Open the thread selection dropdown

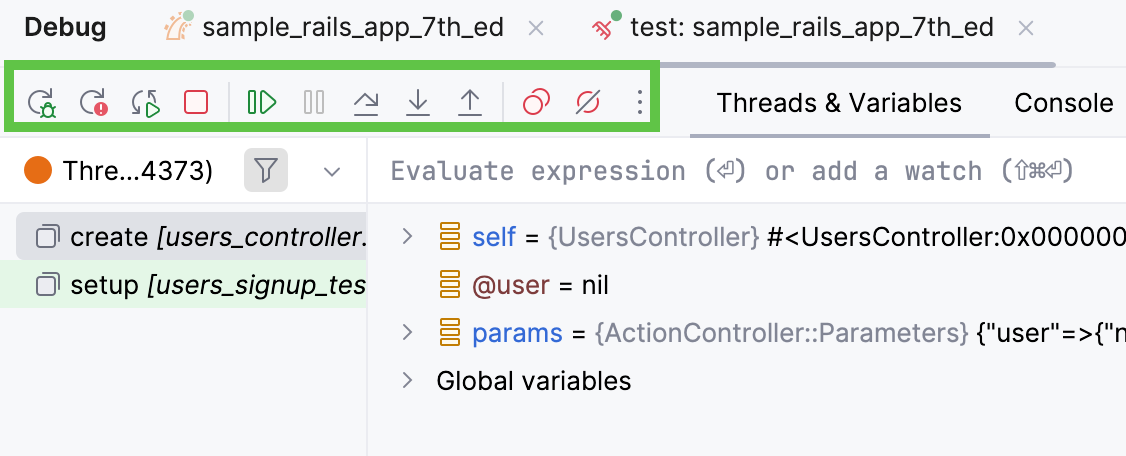pyautogui.click(x=333, y=172)
